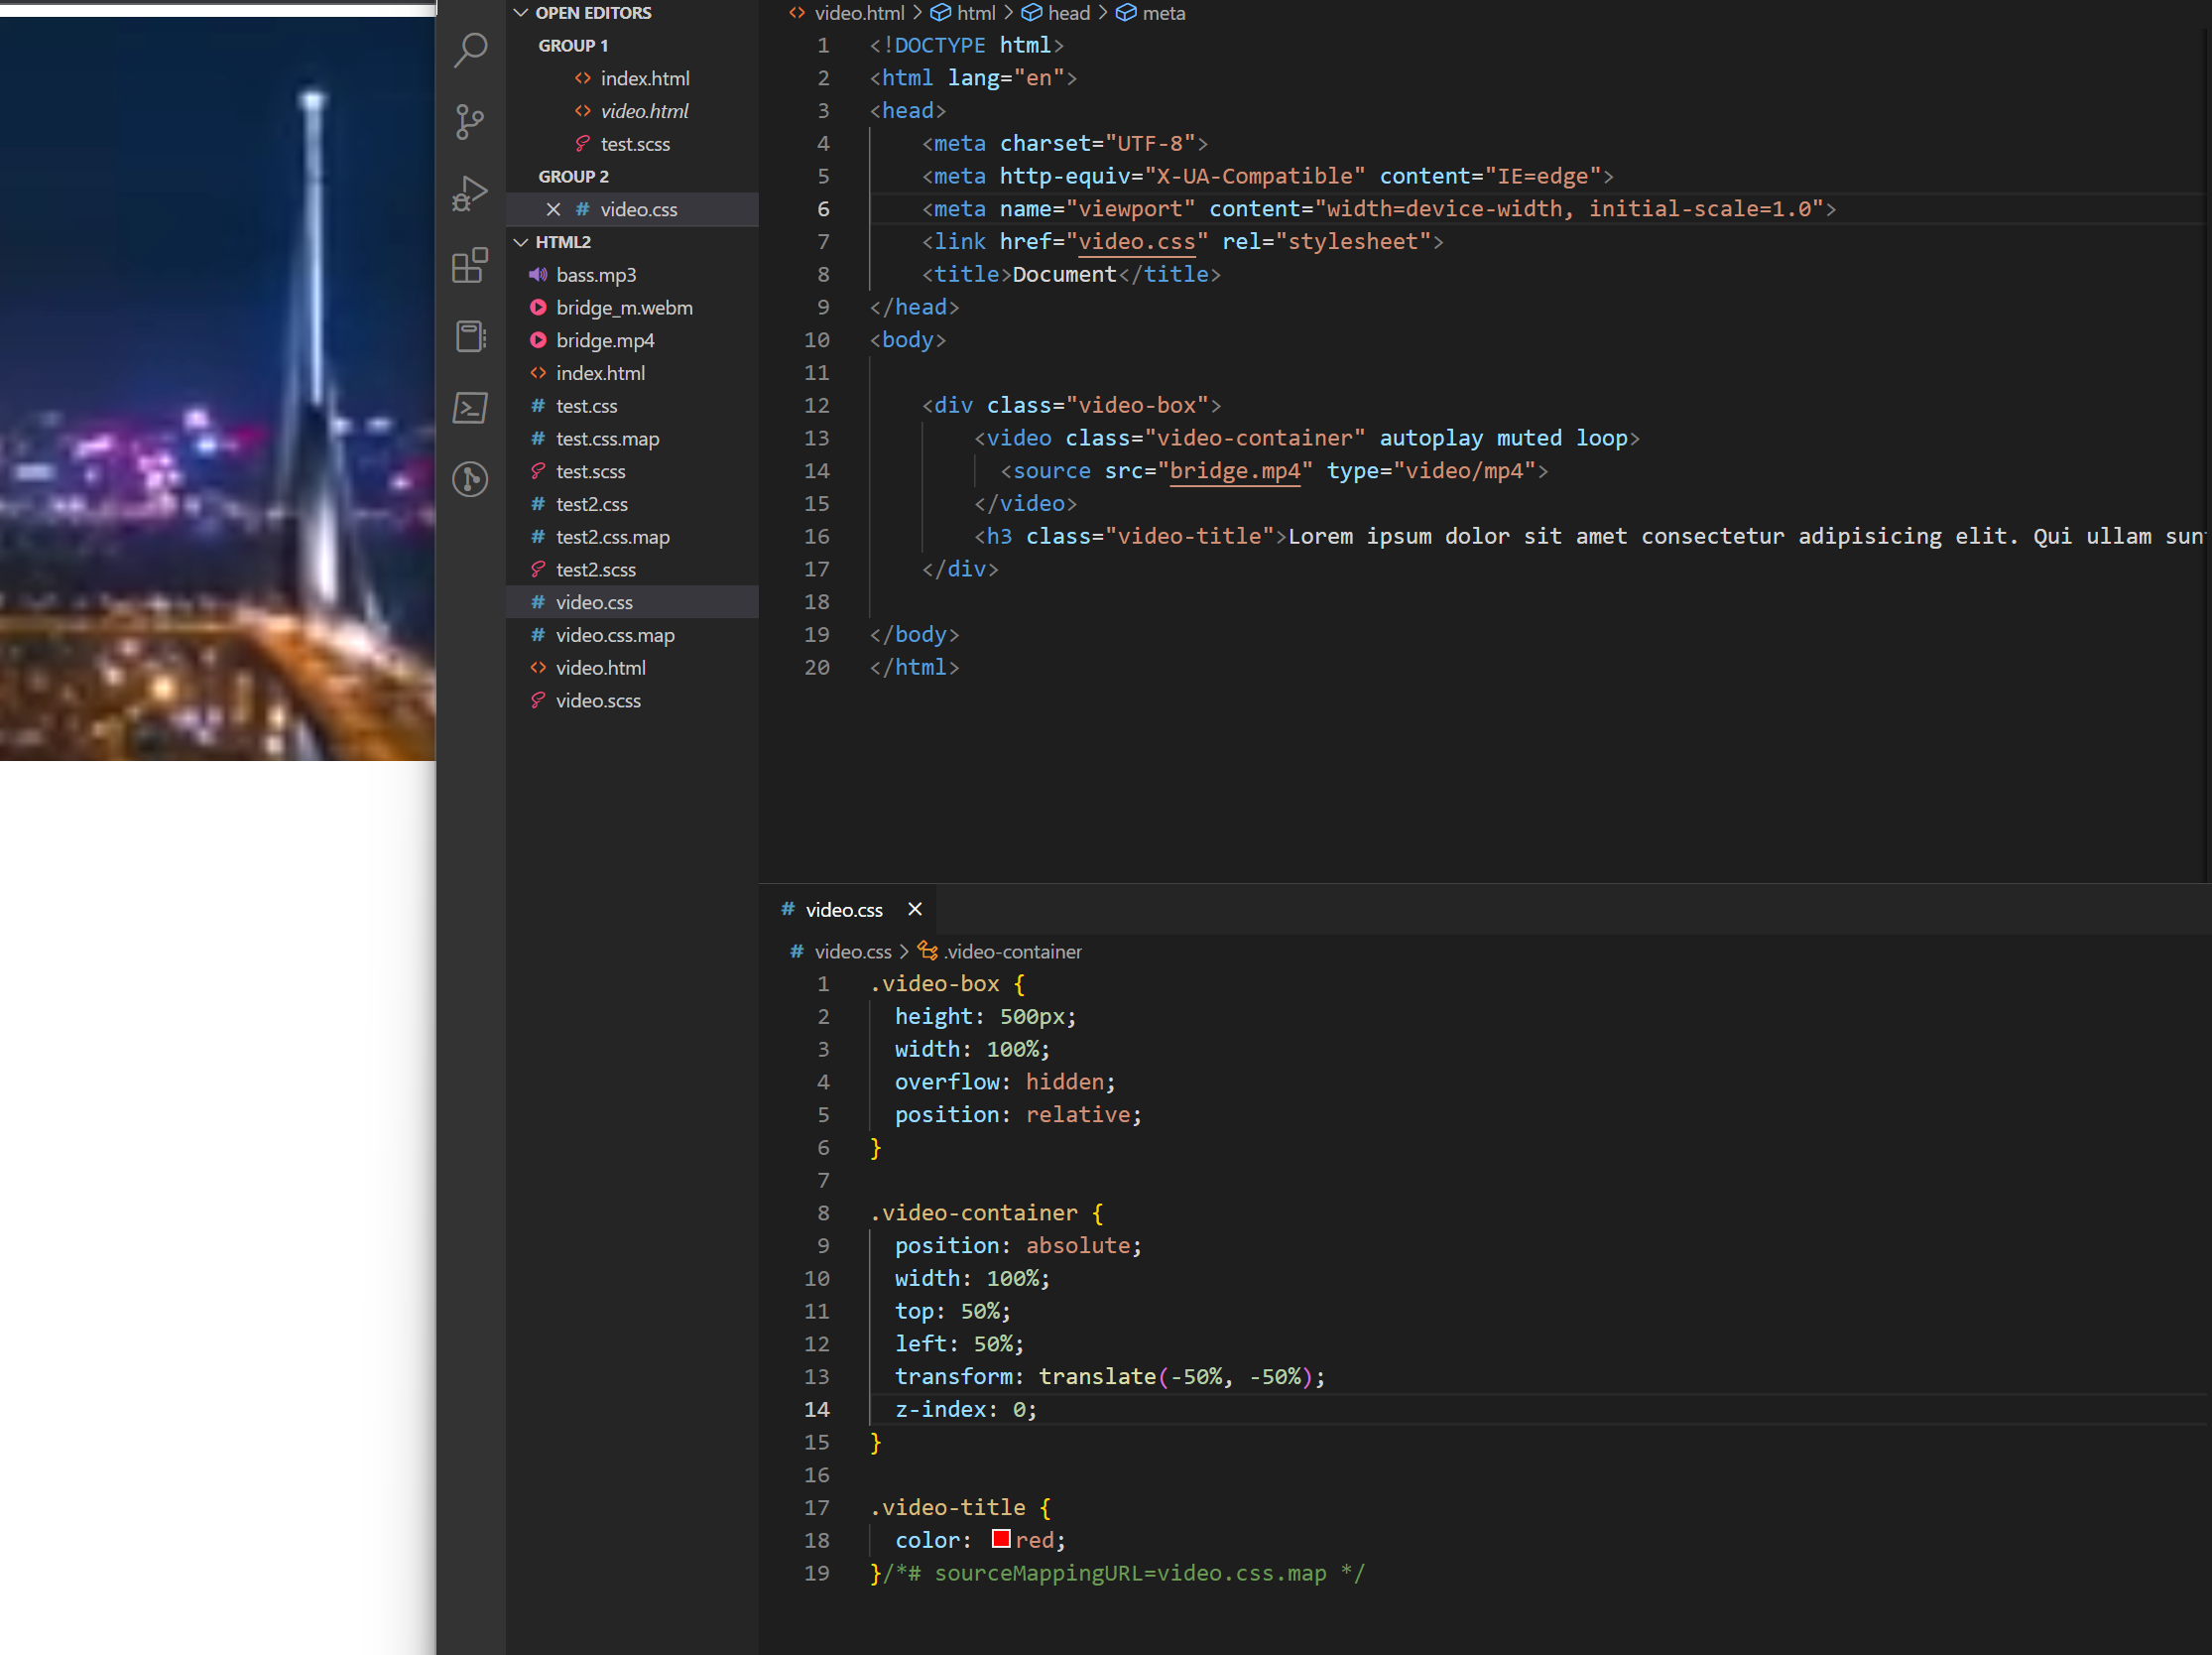This screenshot has height=1655, width=2212.
Task: Click the .video-title selector in CSS
Action: coord(946,1507)
